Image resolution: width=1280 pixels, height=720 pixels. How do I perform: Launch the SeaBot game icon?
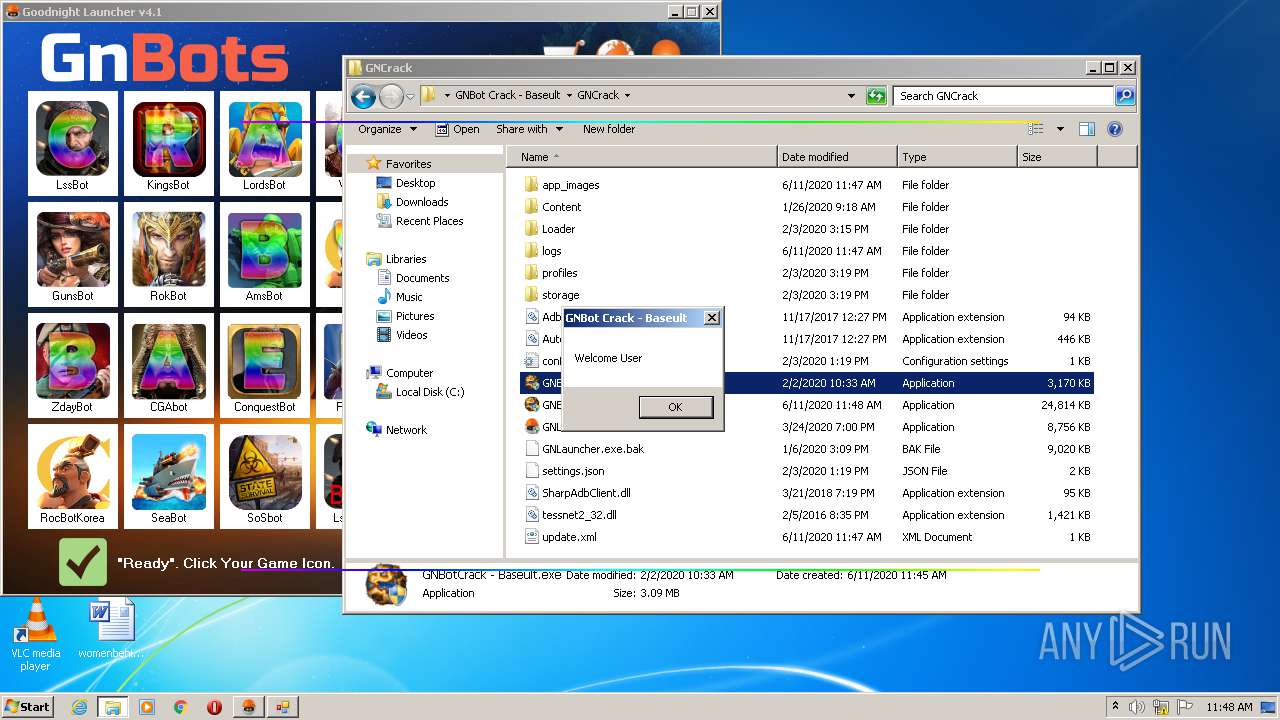tap(168, 477)
